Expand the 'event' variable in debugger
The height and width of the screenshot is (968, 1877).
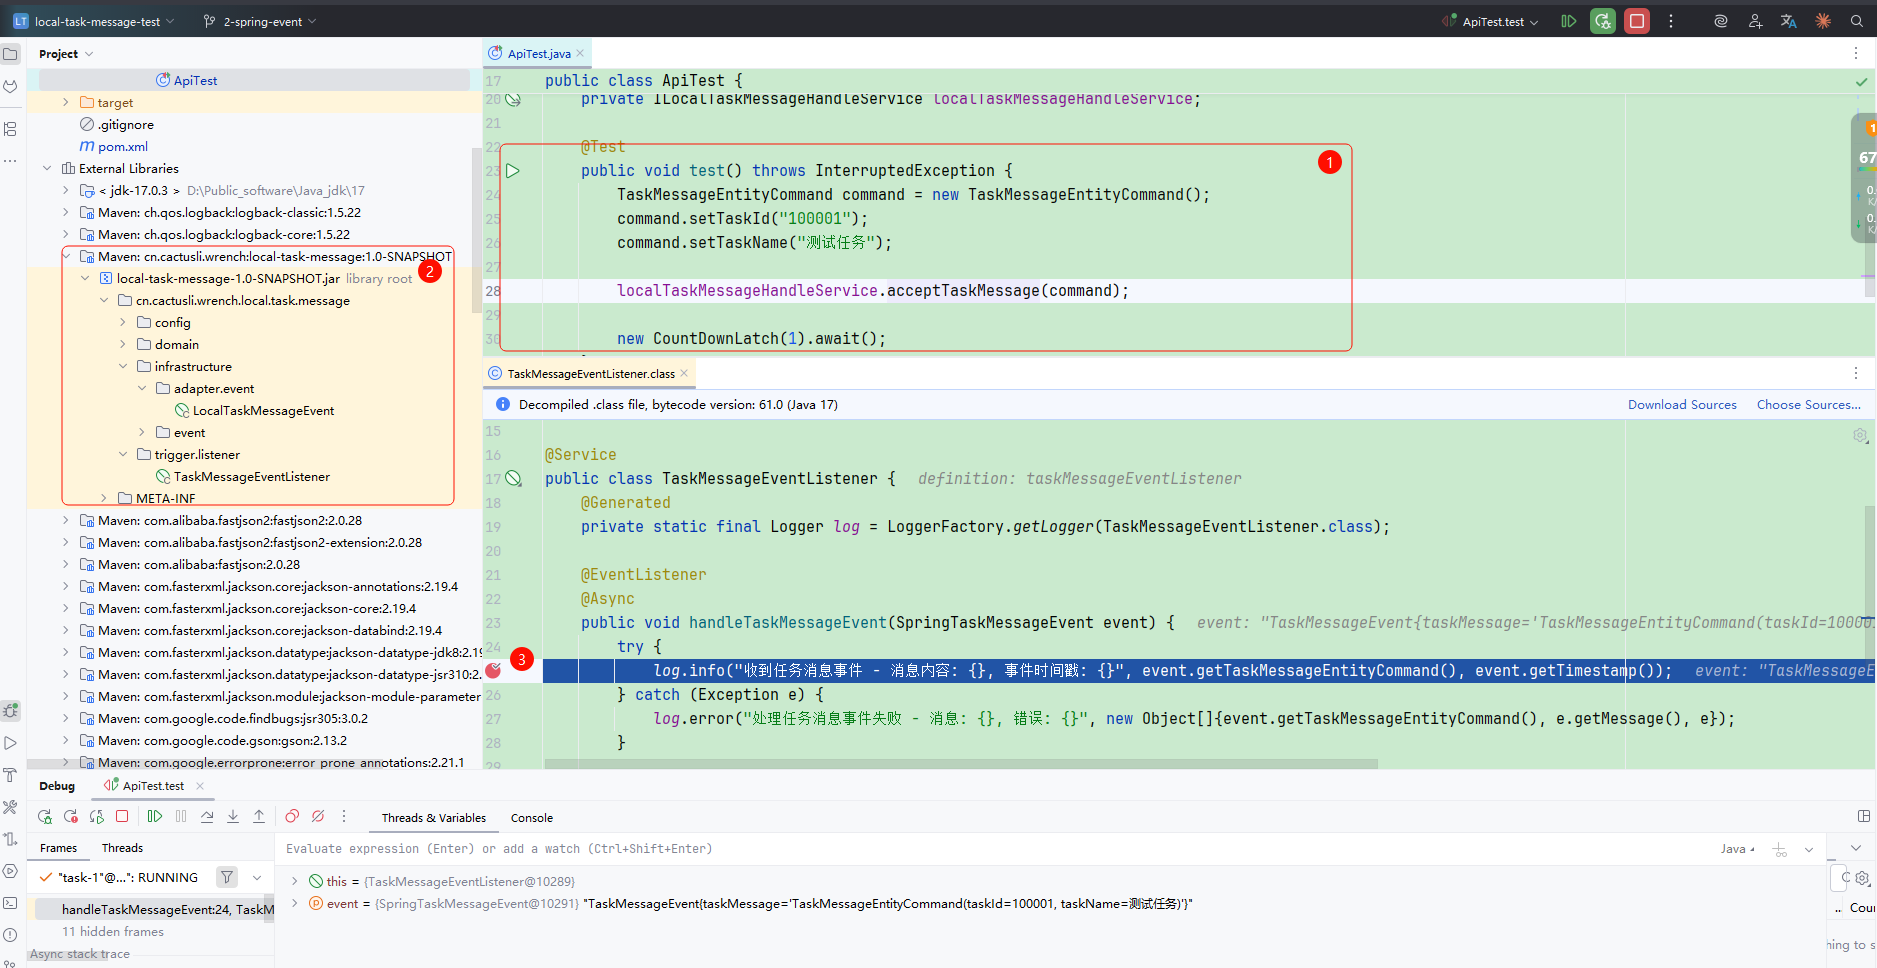(x=294, y=903)
